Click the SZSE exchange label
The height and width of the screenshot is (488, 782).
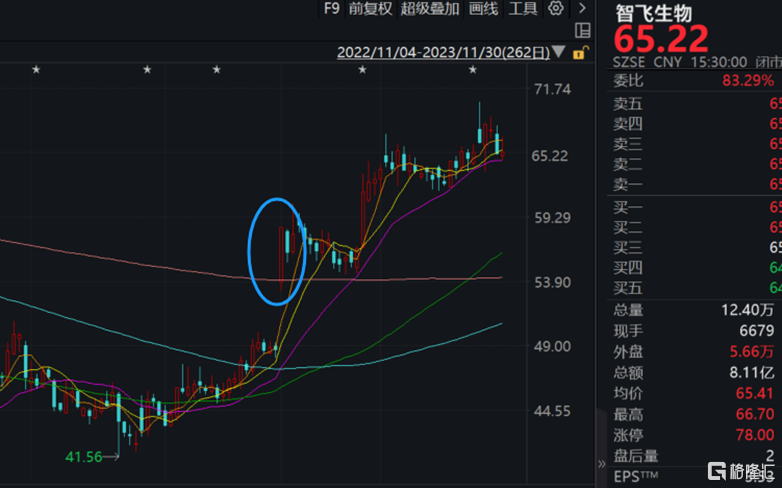629,62
